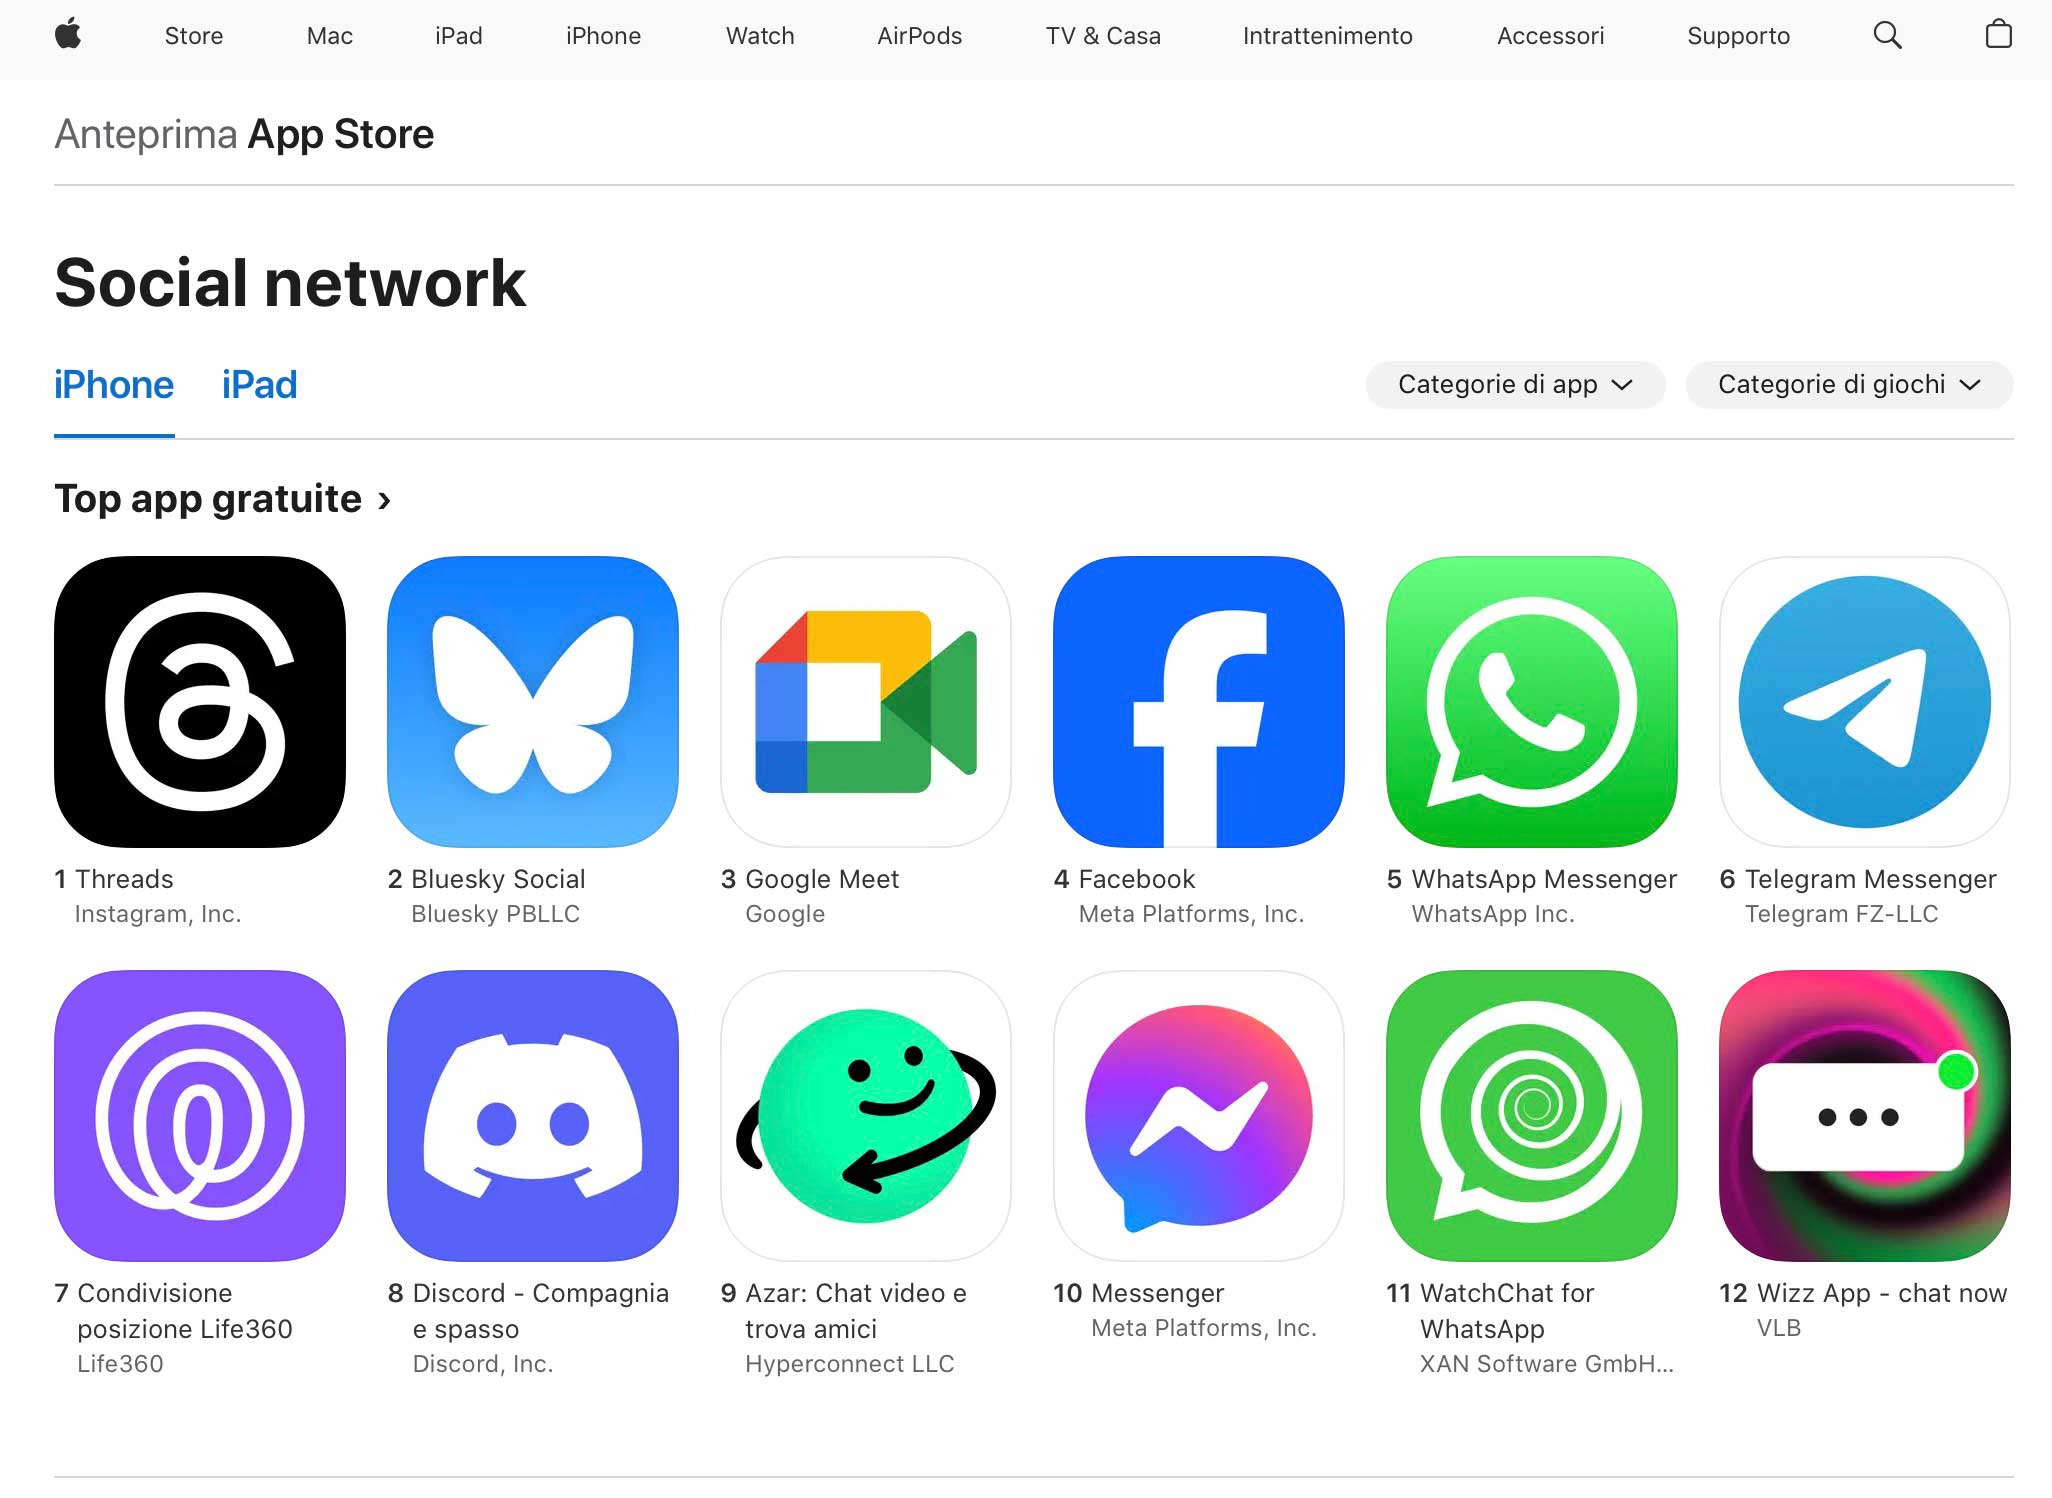The height and width of the screenshot is (1498, 2052).
Task: Select the Google Meet app icon
Action: (866, 702)
